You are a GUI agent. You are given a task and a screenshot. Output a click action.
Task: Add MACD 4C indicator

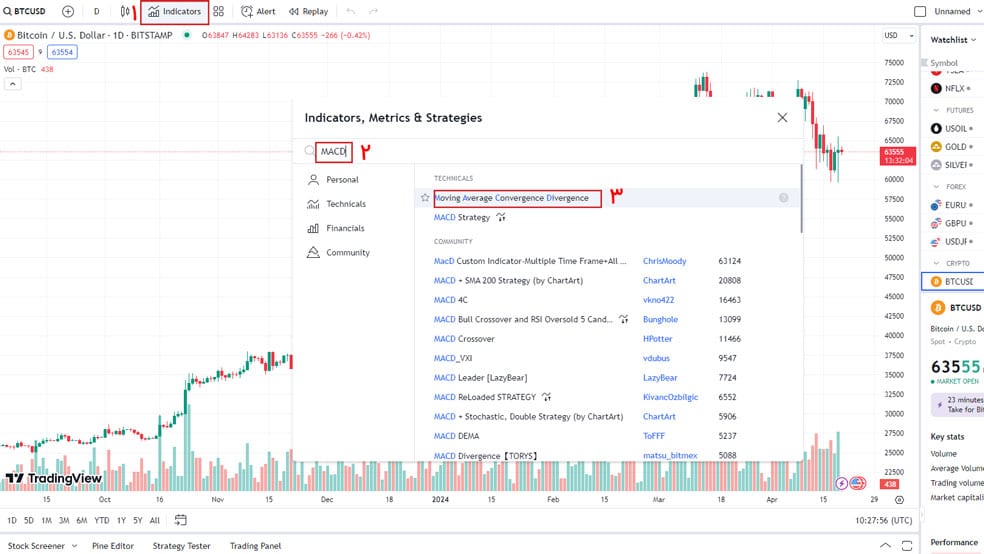click(x=451, y=300)
